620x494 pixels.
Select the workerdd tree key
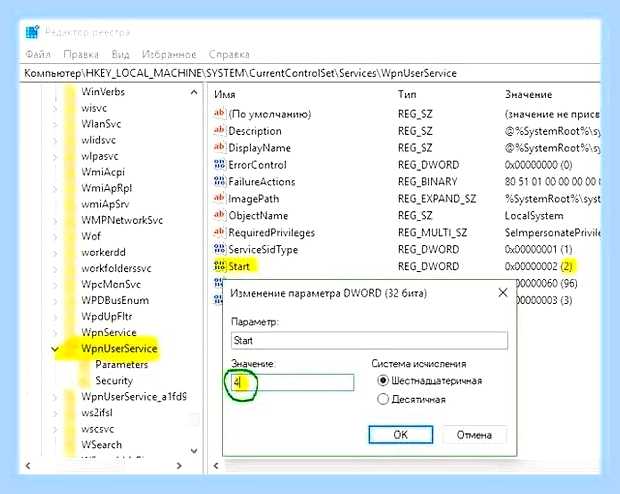point(103,252)
